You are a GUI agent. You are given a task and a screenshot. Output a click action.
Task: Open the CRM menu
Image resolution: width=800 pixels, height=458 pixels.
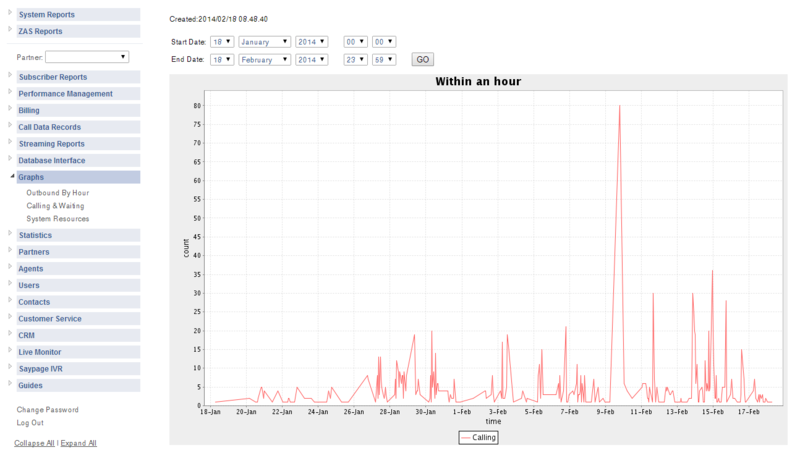[78, 336]
